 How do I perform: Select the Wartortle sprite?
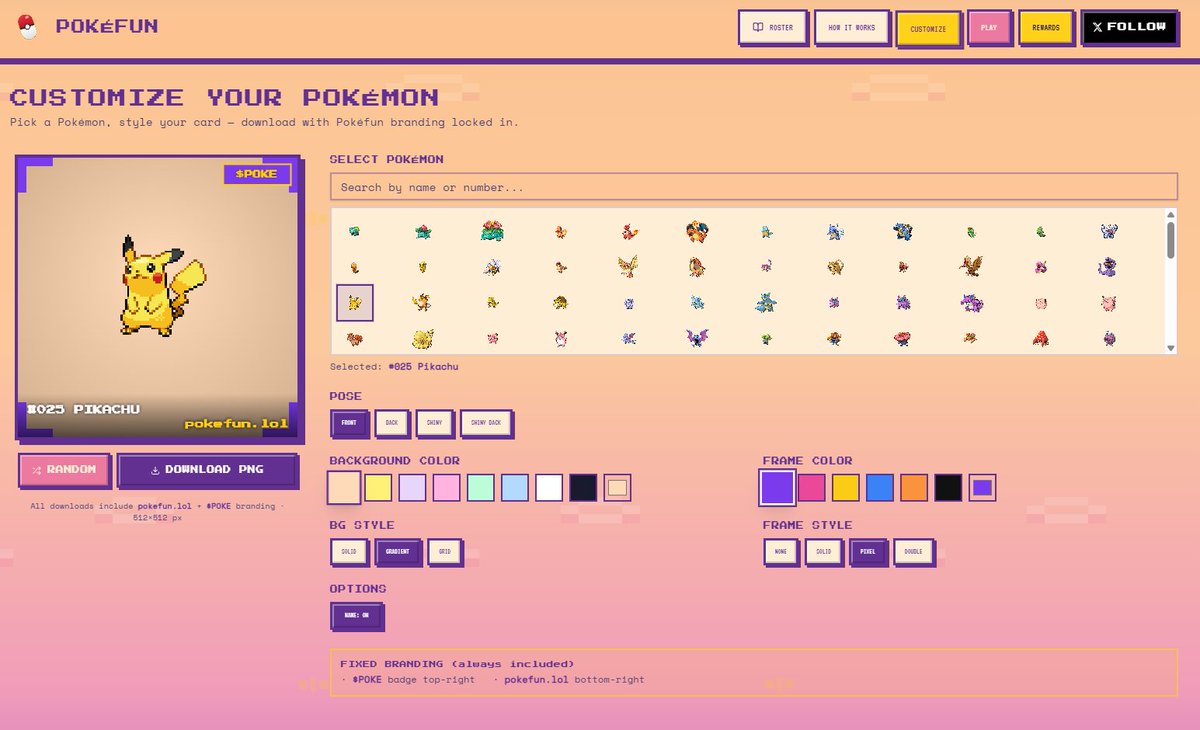click(835, 231)
